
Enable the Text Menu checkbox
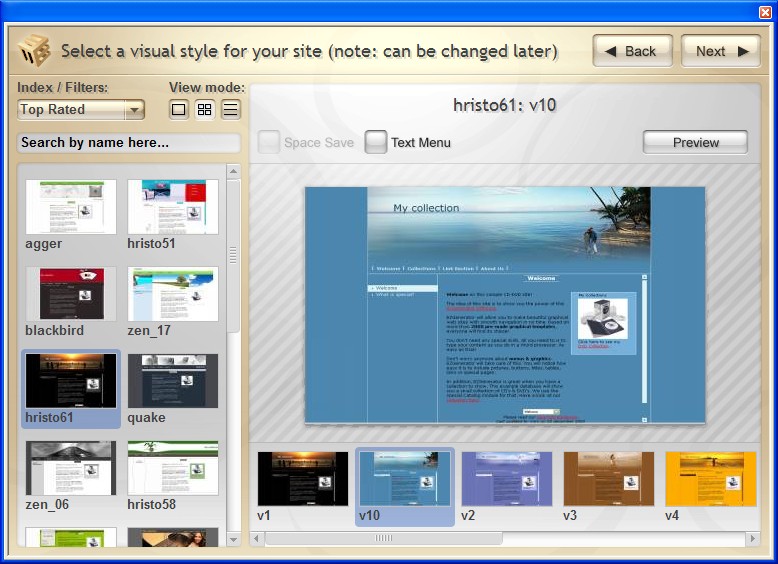(376, 142)
